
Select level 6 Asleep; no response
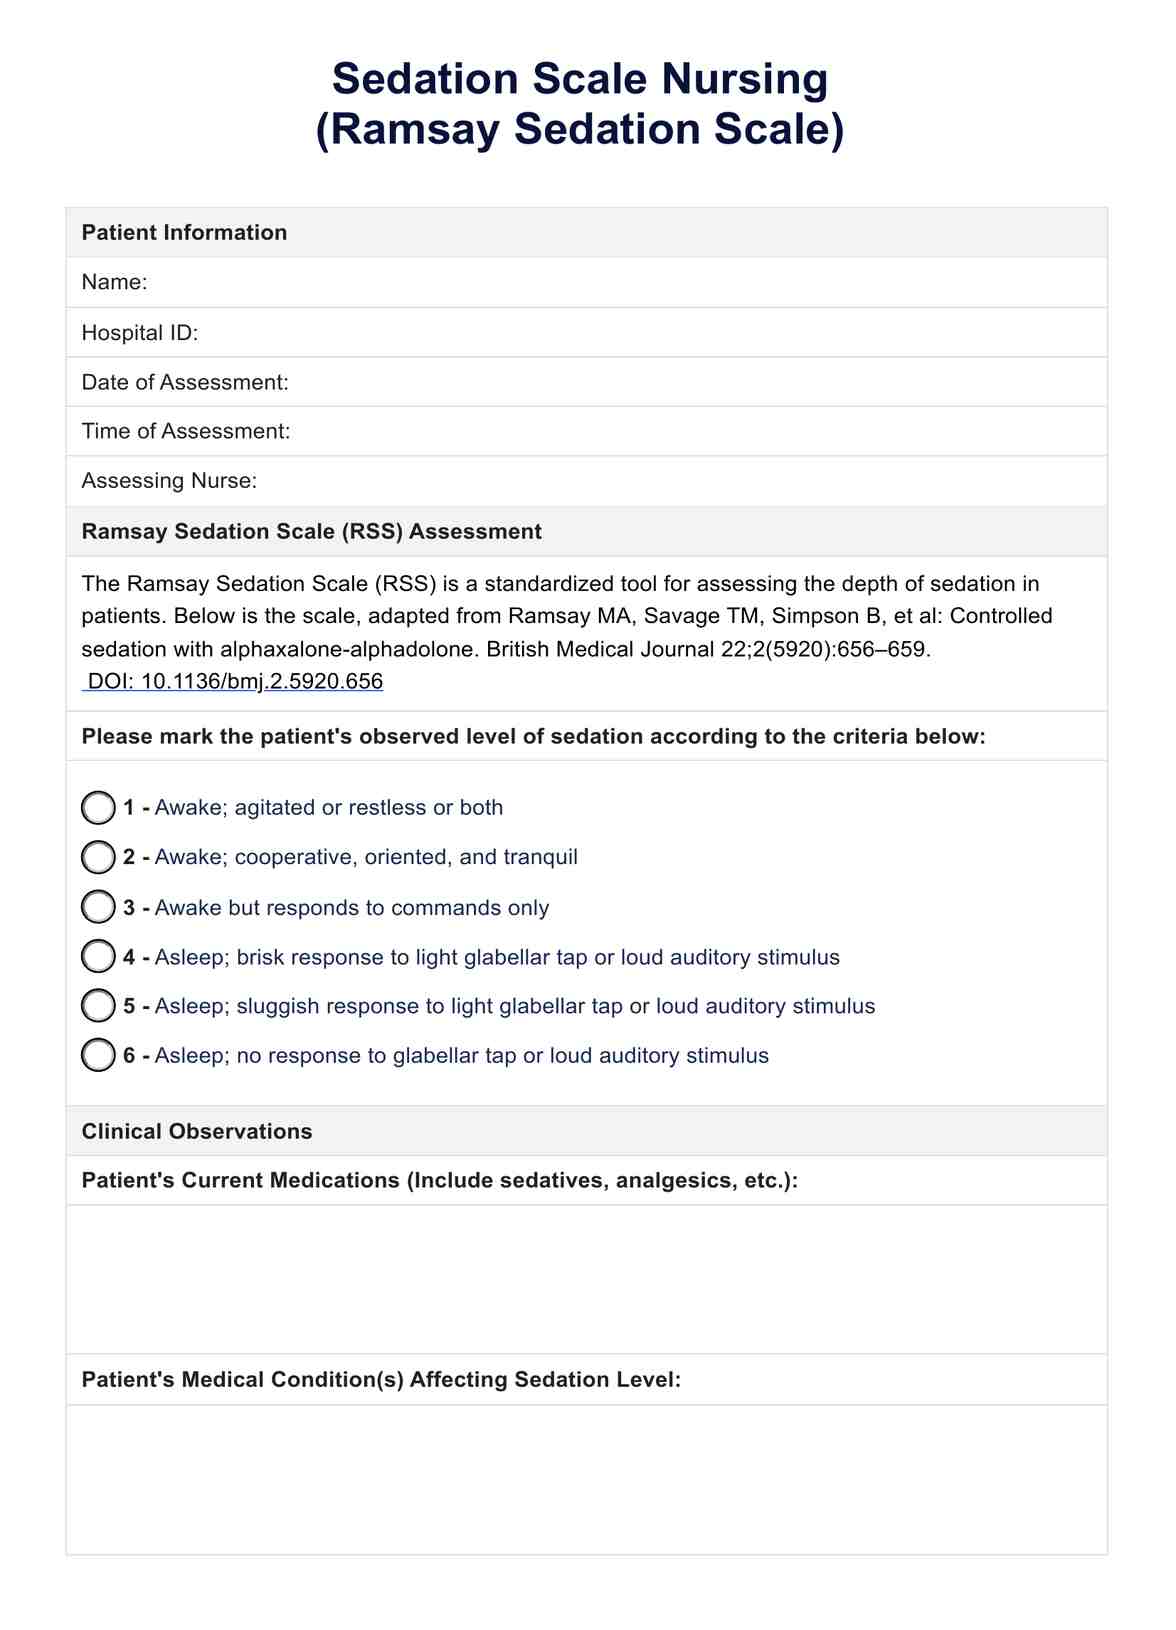click(x=98, y=1056)
